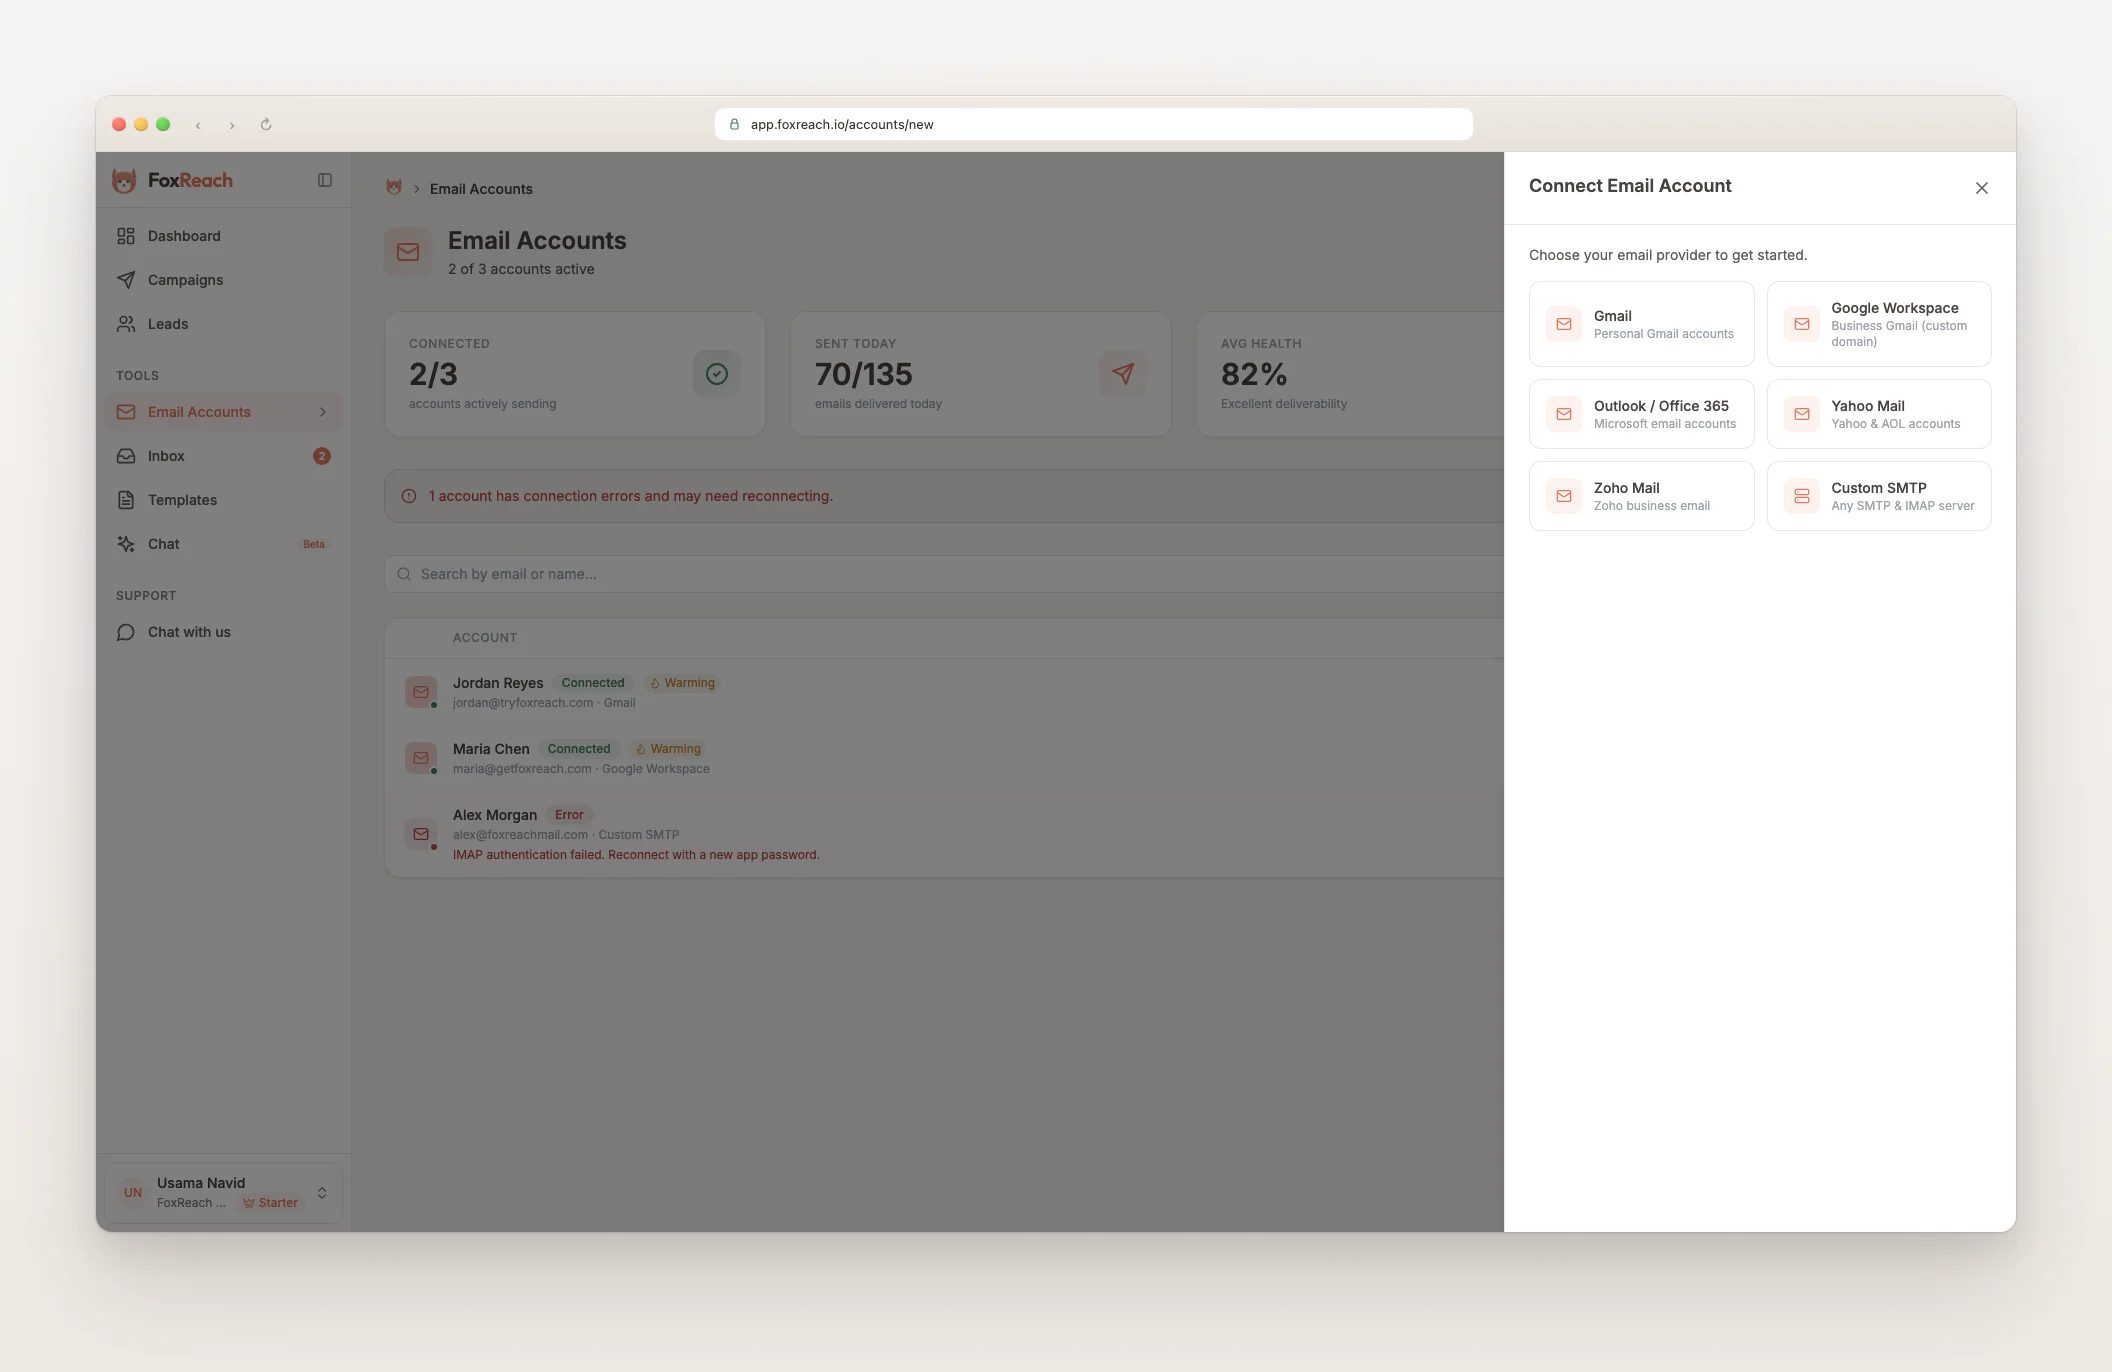Click the Custom SMTP server icon
The image size is (2112, 1372).
click(1801, 496)
